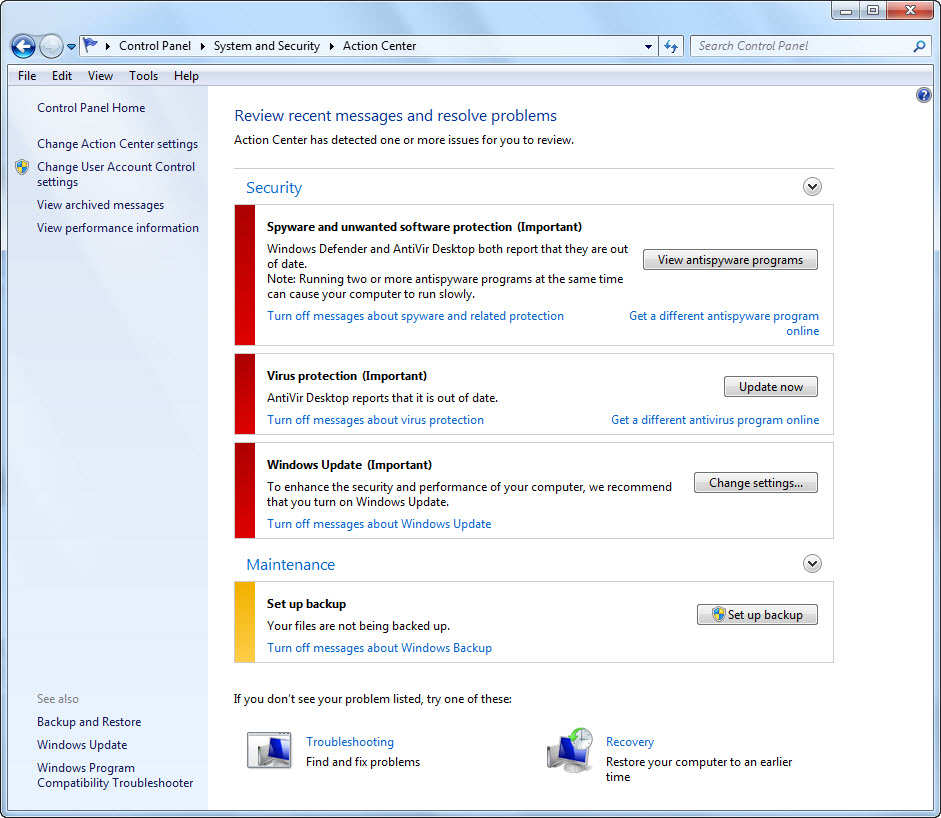Open Windows Program Compatibility Troubleshooter
The height and width of the screenshot is (818, 941).
point(115,775)
